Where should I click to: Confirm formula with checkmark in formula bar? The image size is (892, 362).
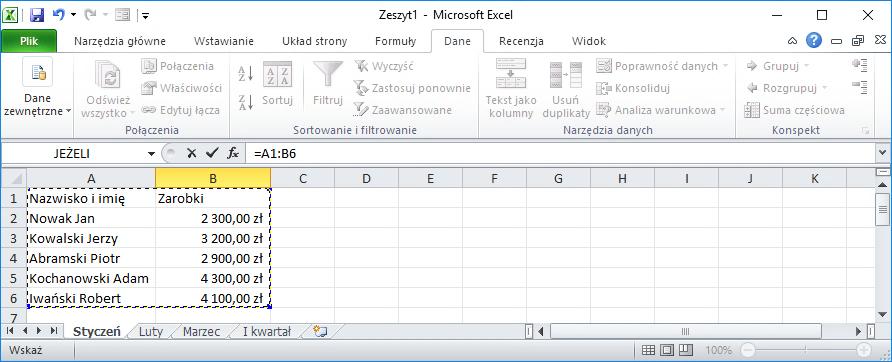pyautogui.click(x=212, y=153)
